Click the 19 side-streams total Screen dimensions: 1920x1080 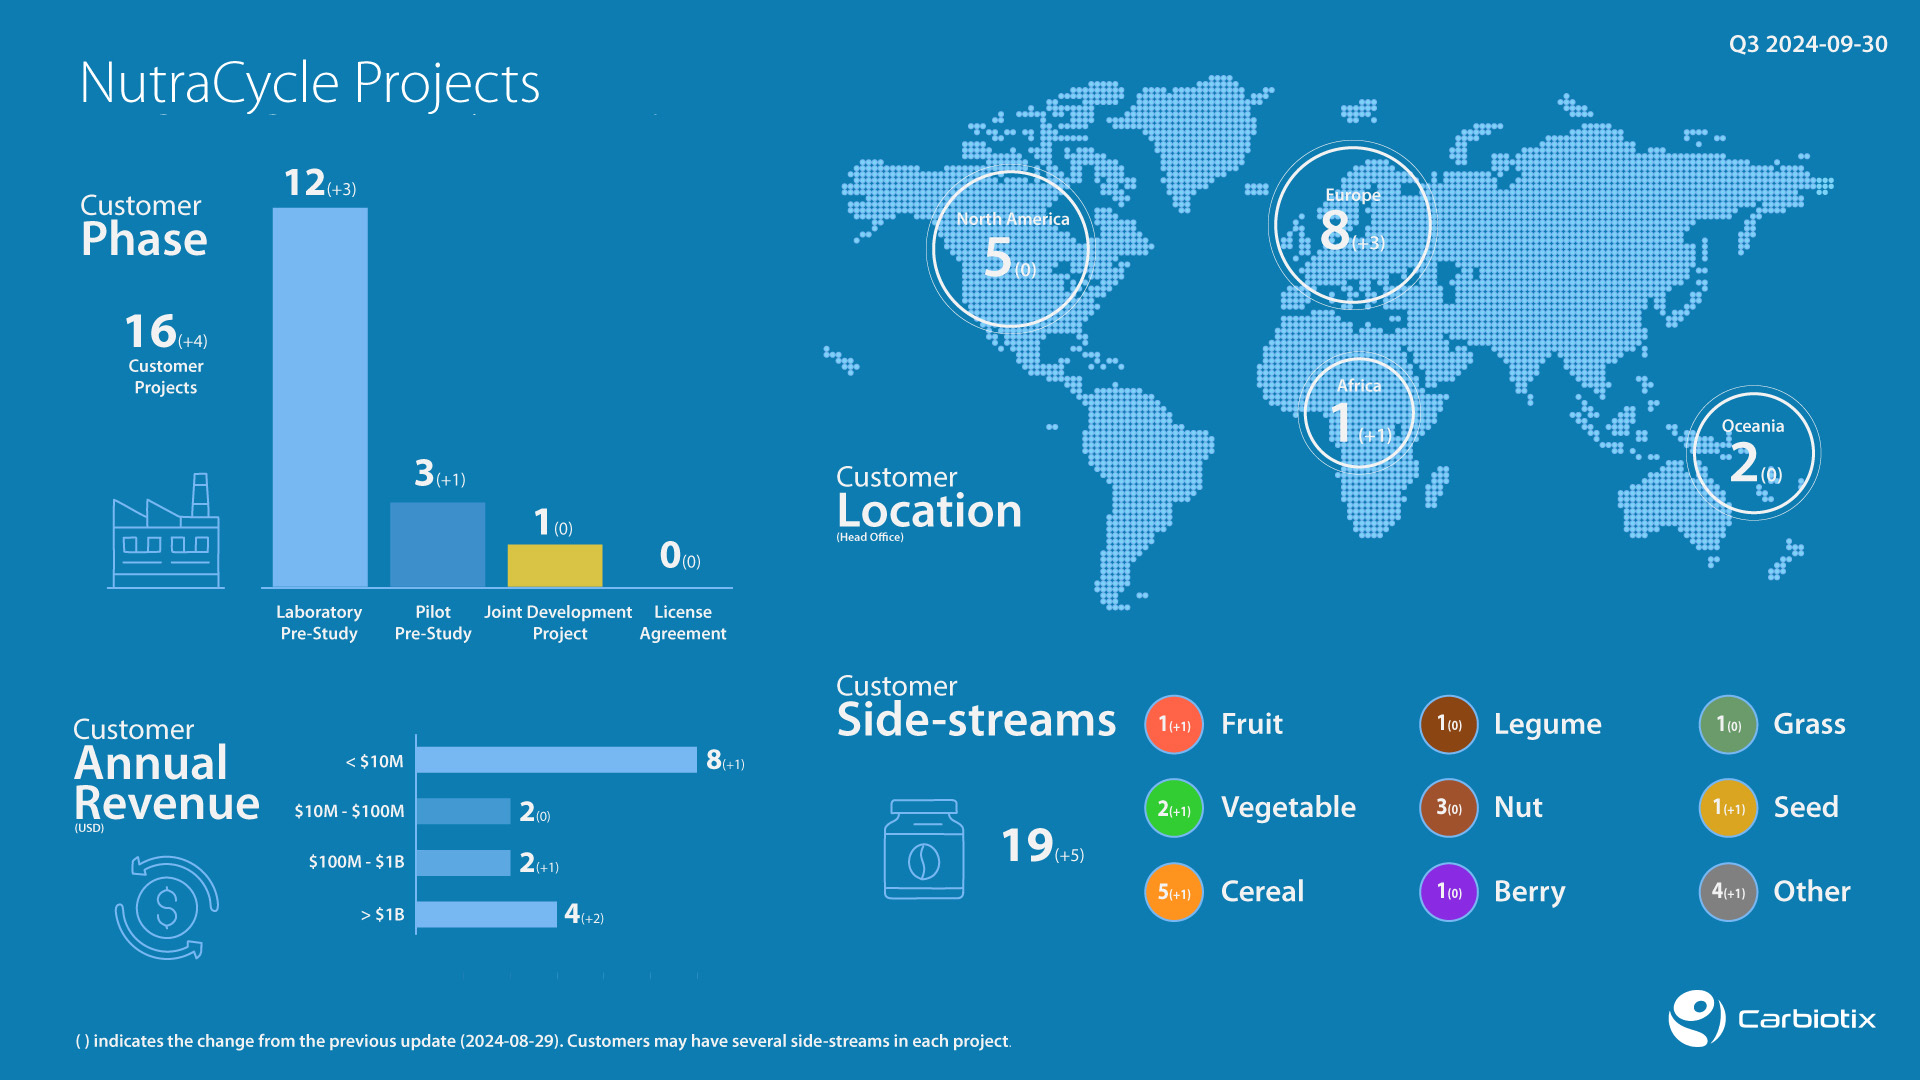pos(1042,846)
